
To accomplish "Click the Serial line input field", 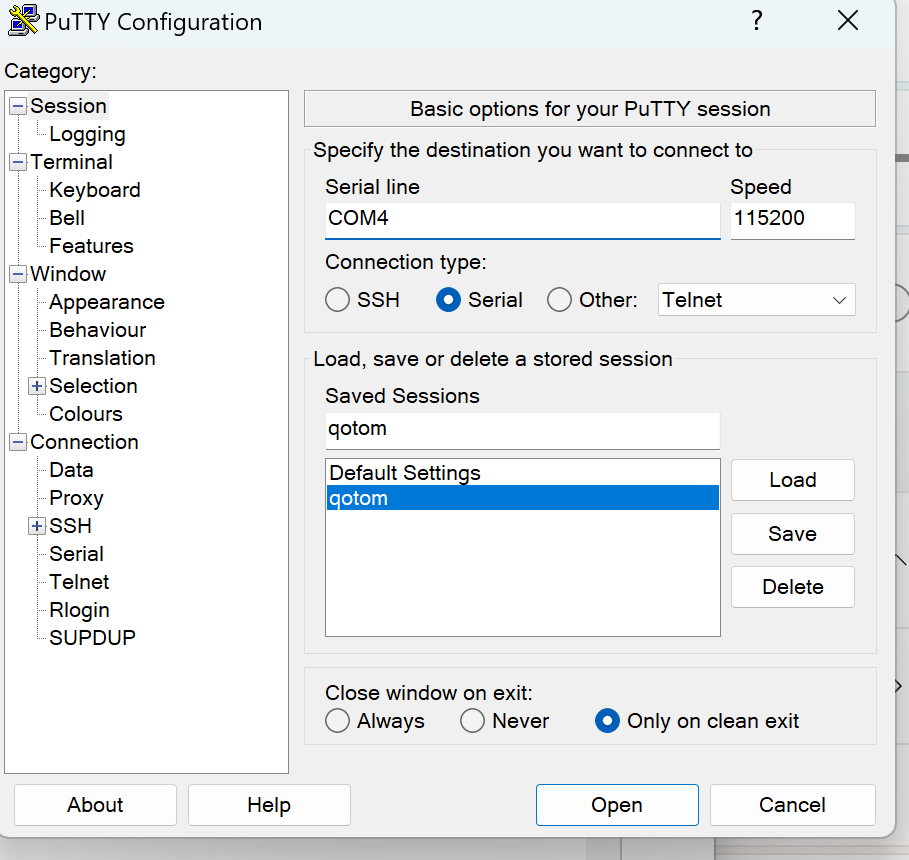I will pyautogui.click(x=521, y=219).
